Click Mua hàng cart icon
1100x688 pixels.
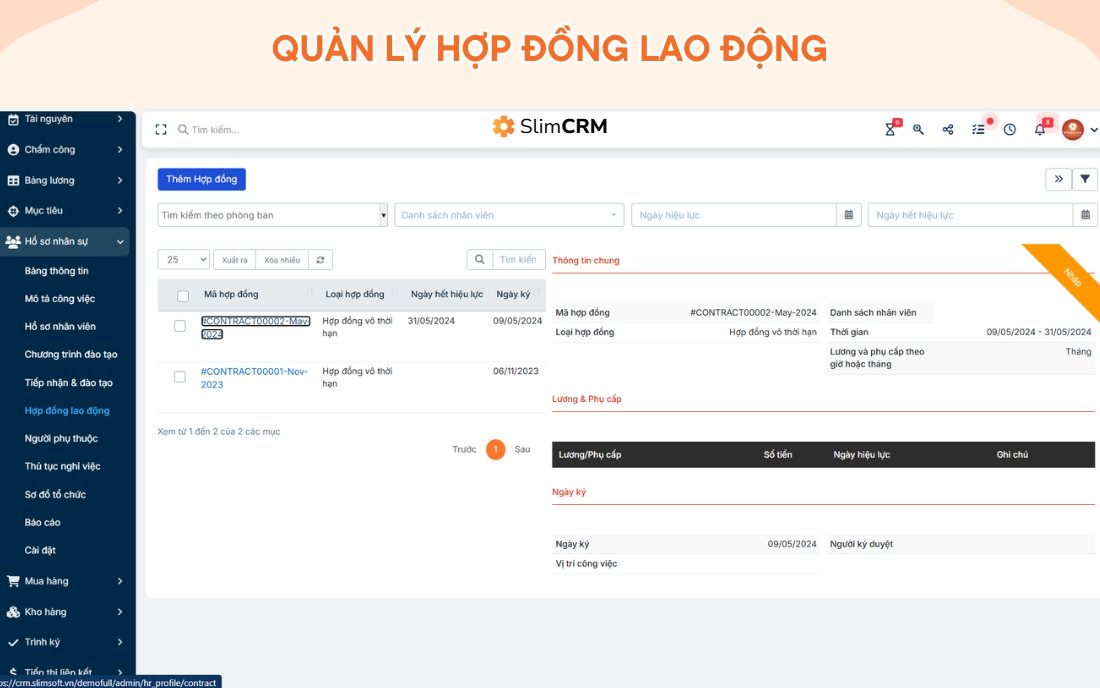13,581
